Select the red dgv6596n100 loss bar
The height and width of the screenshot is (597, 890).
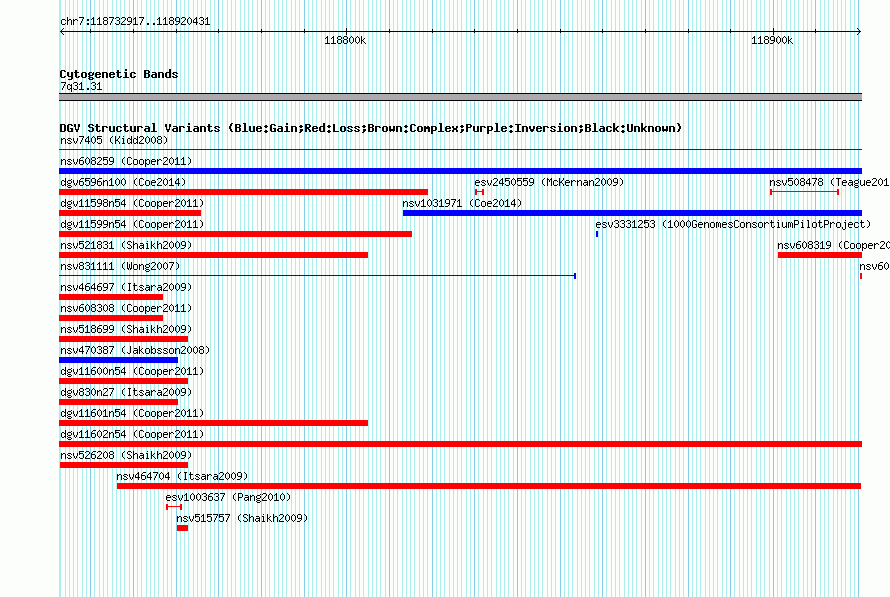(x=244, y=192)
